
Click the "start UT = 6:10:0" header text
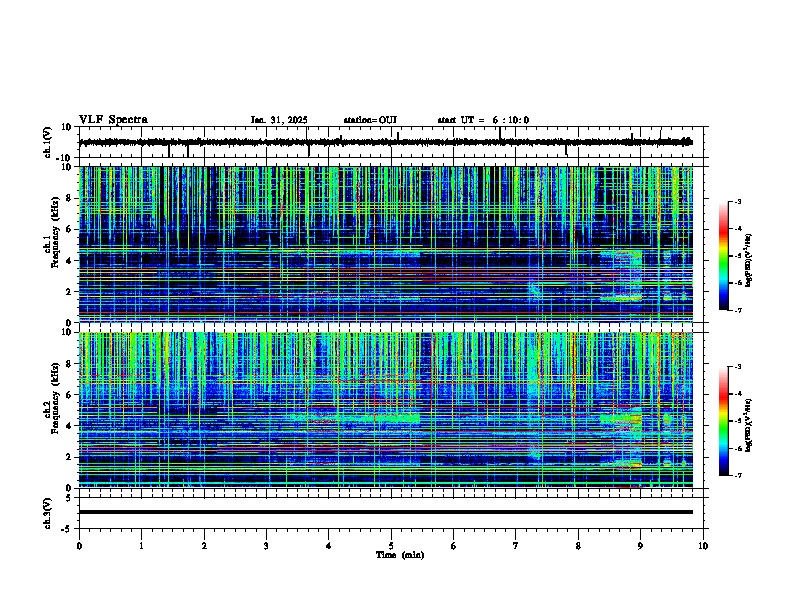(483, 120)
